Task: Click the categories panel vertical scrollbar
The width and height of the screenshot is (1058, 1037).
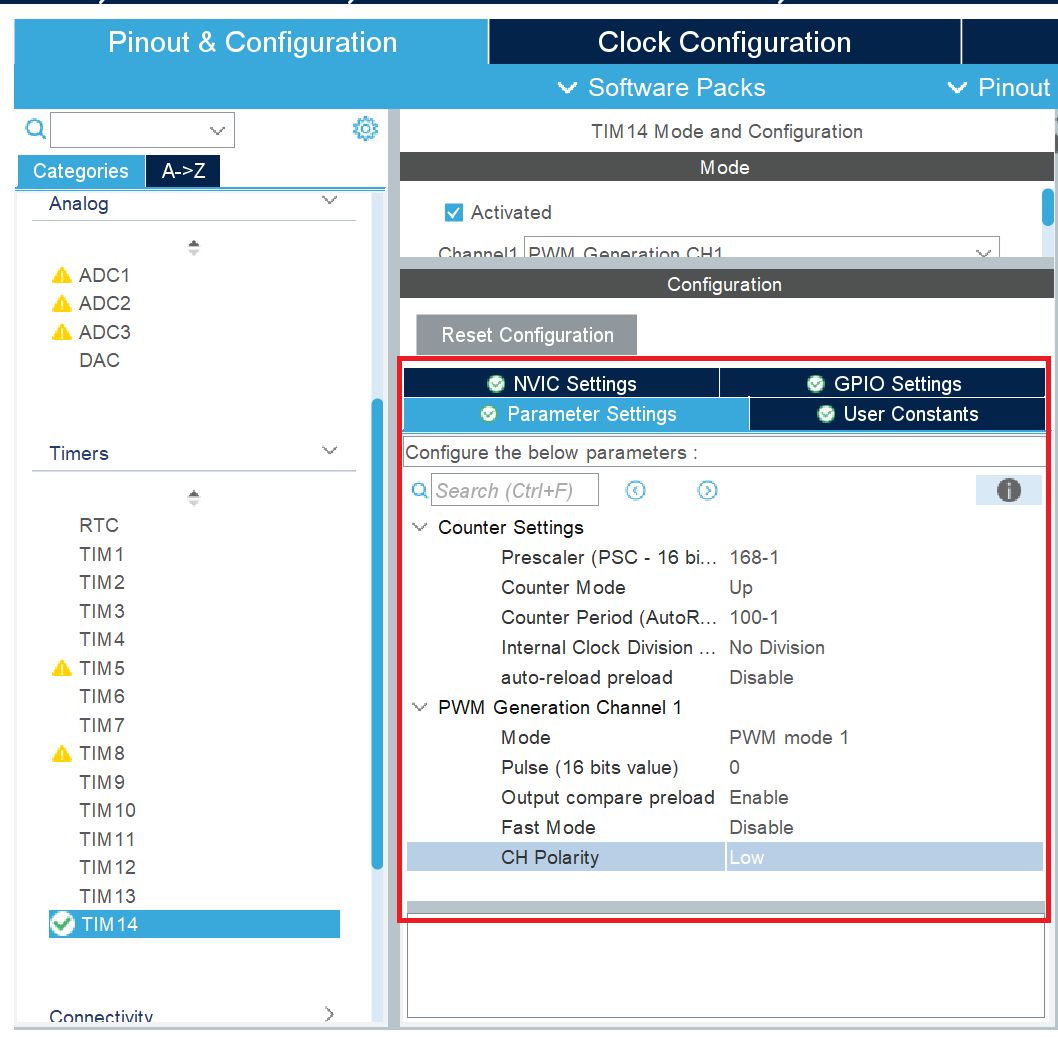Action: 377,634
